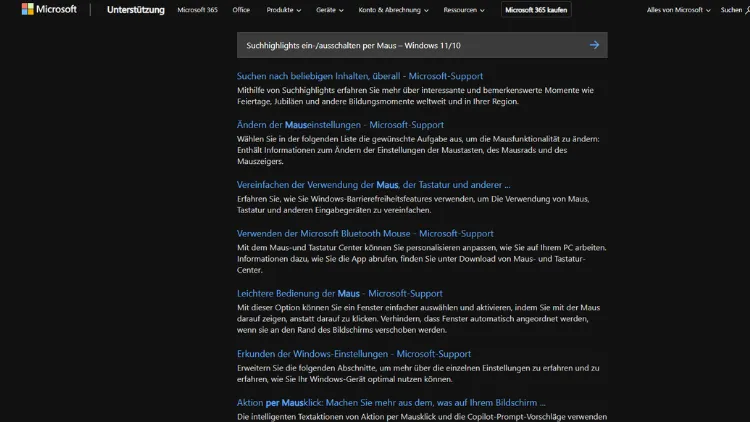Image resolution: width=750 pixels, height=422 pixels.
Task: Open the Unterstützung home link
Action: 135,10
